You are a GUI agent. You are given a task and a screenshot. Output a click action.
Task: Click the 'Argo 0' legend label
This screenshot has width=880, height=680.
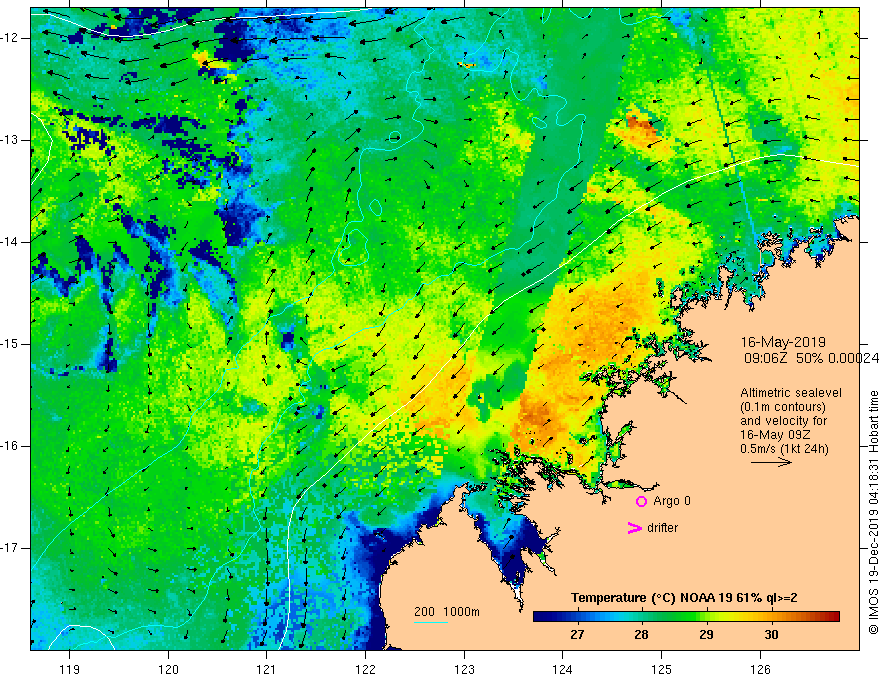coord(672,501)
